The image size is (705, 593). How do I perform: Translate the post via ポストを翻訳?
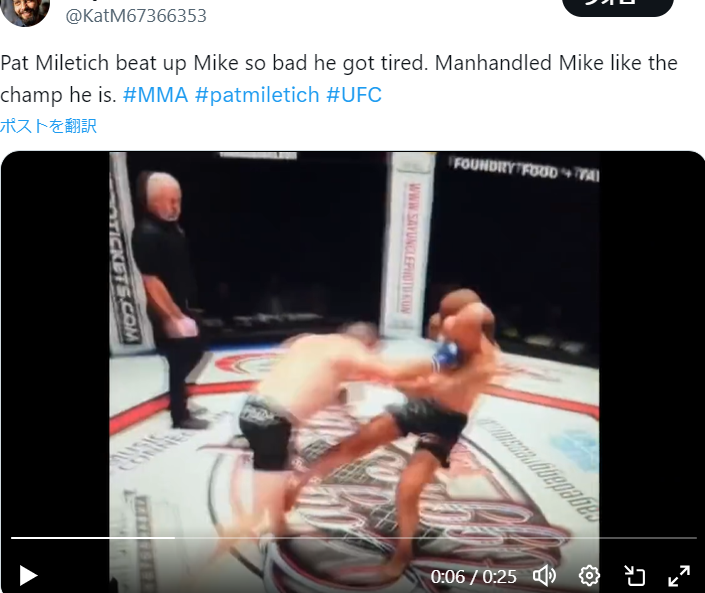pyautogui.click(x=49, y=126)
